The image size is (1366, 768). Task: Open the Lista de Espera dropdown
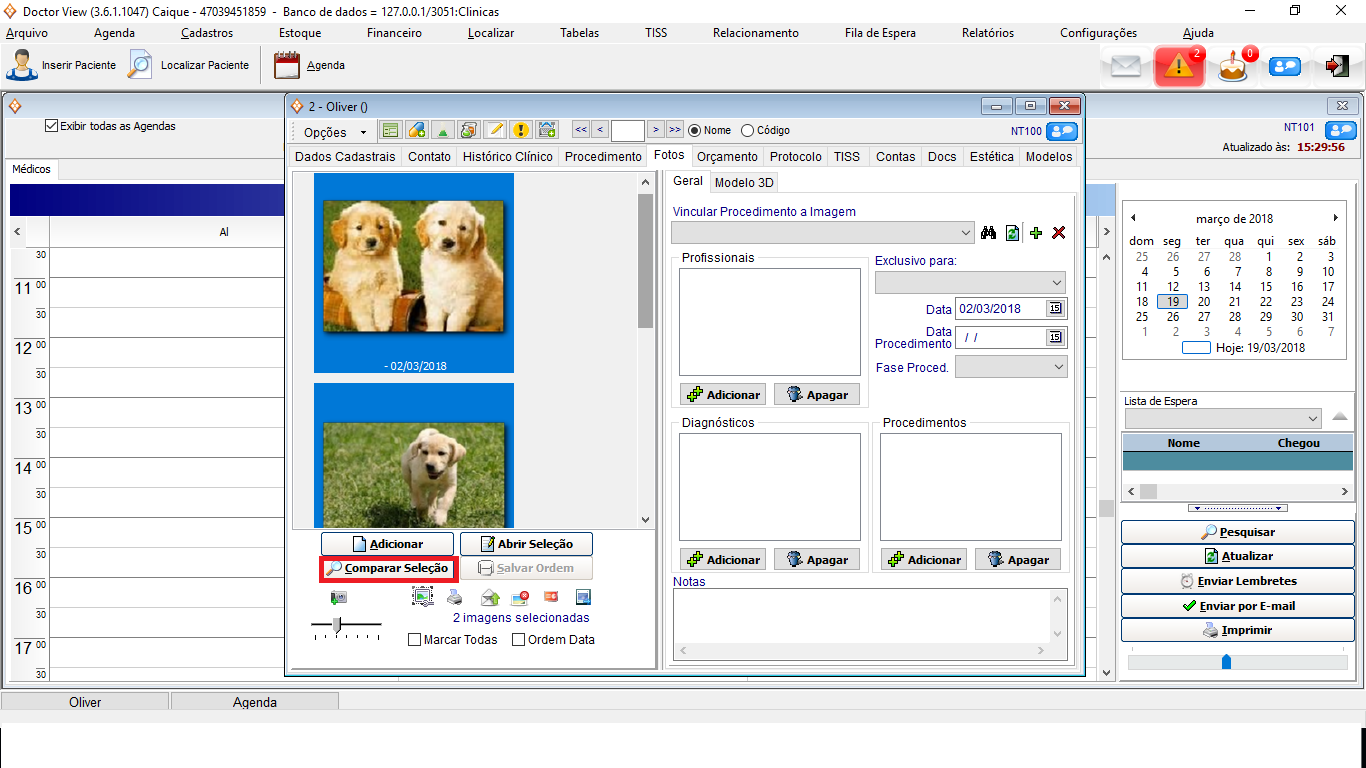[x=1313, y=418]
